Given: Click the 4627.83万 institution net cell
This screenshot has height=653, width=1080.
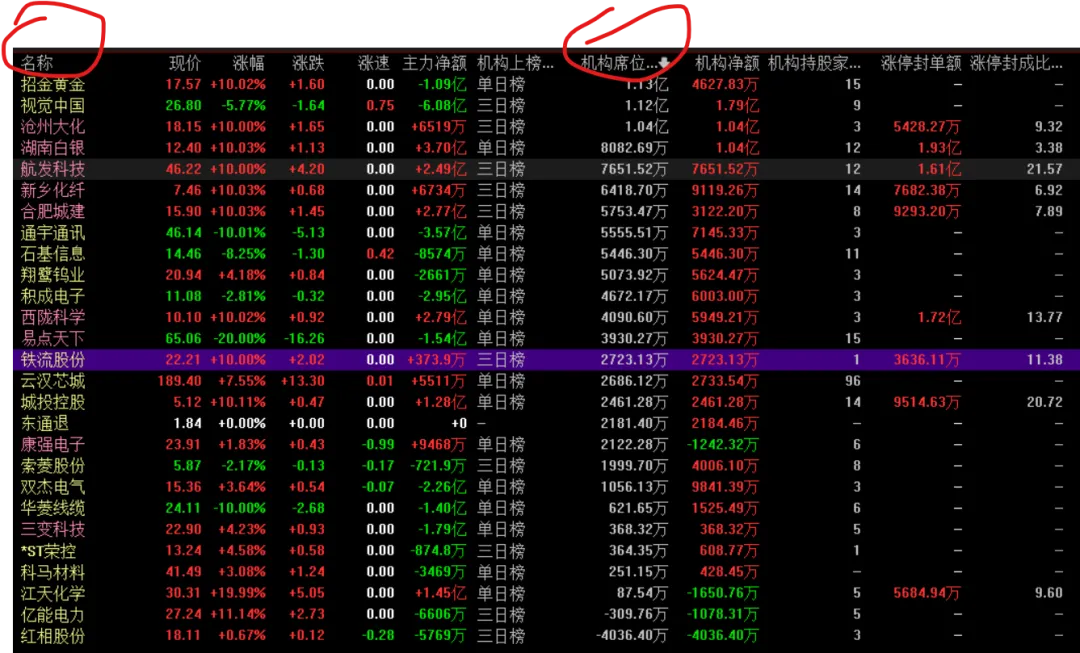Looking at the screenshot, I should coord(725,85).
